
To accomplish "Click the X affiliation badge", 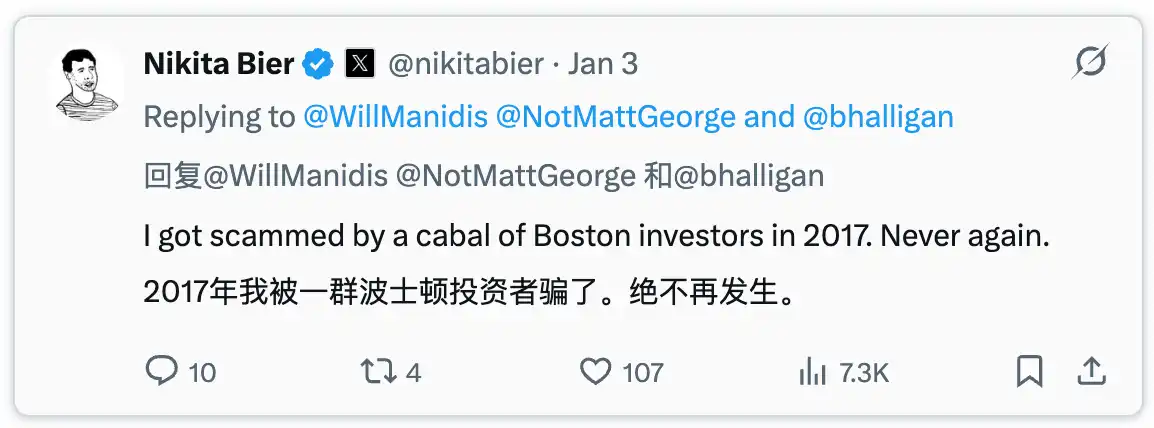I will [x=359, y=64].
